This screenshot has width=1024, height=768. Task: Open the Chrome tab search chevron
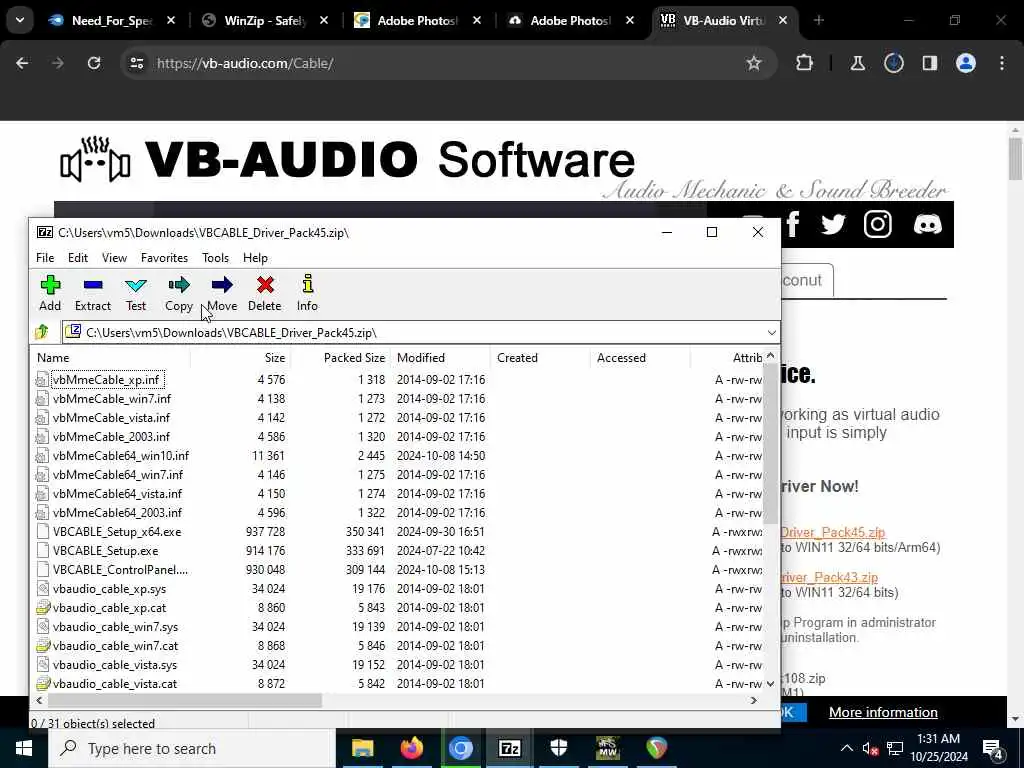(20, 20)
